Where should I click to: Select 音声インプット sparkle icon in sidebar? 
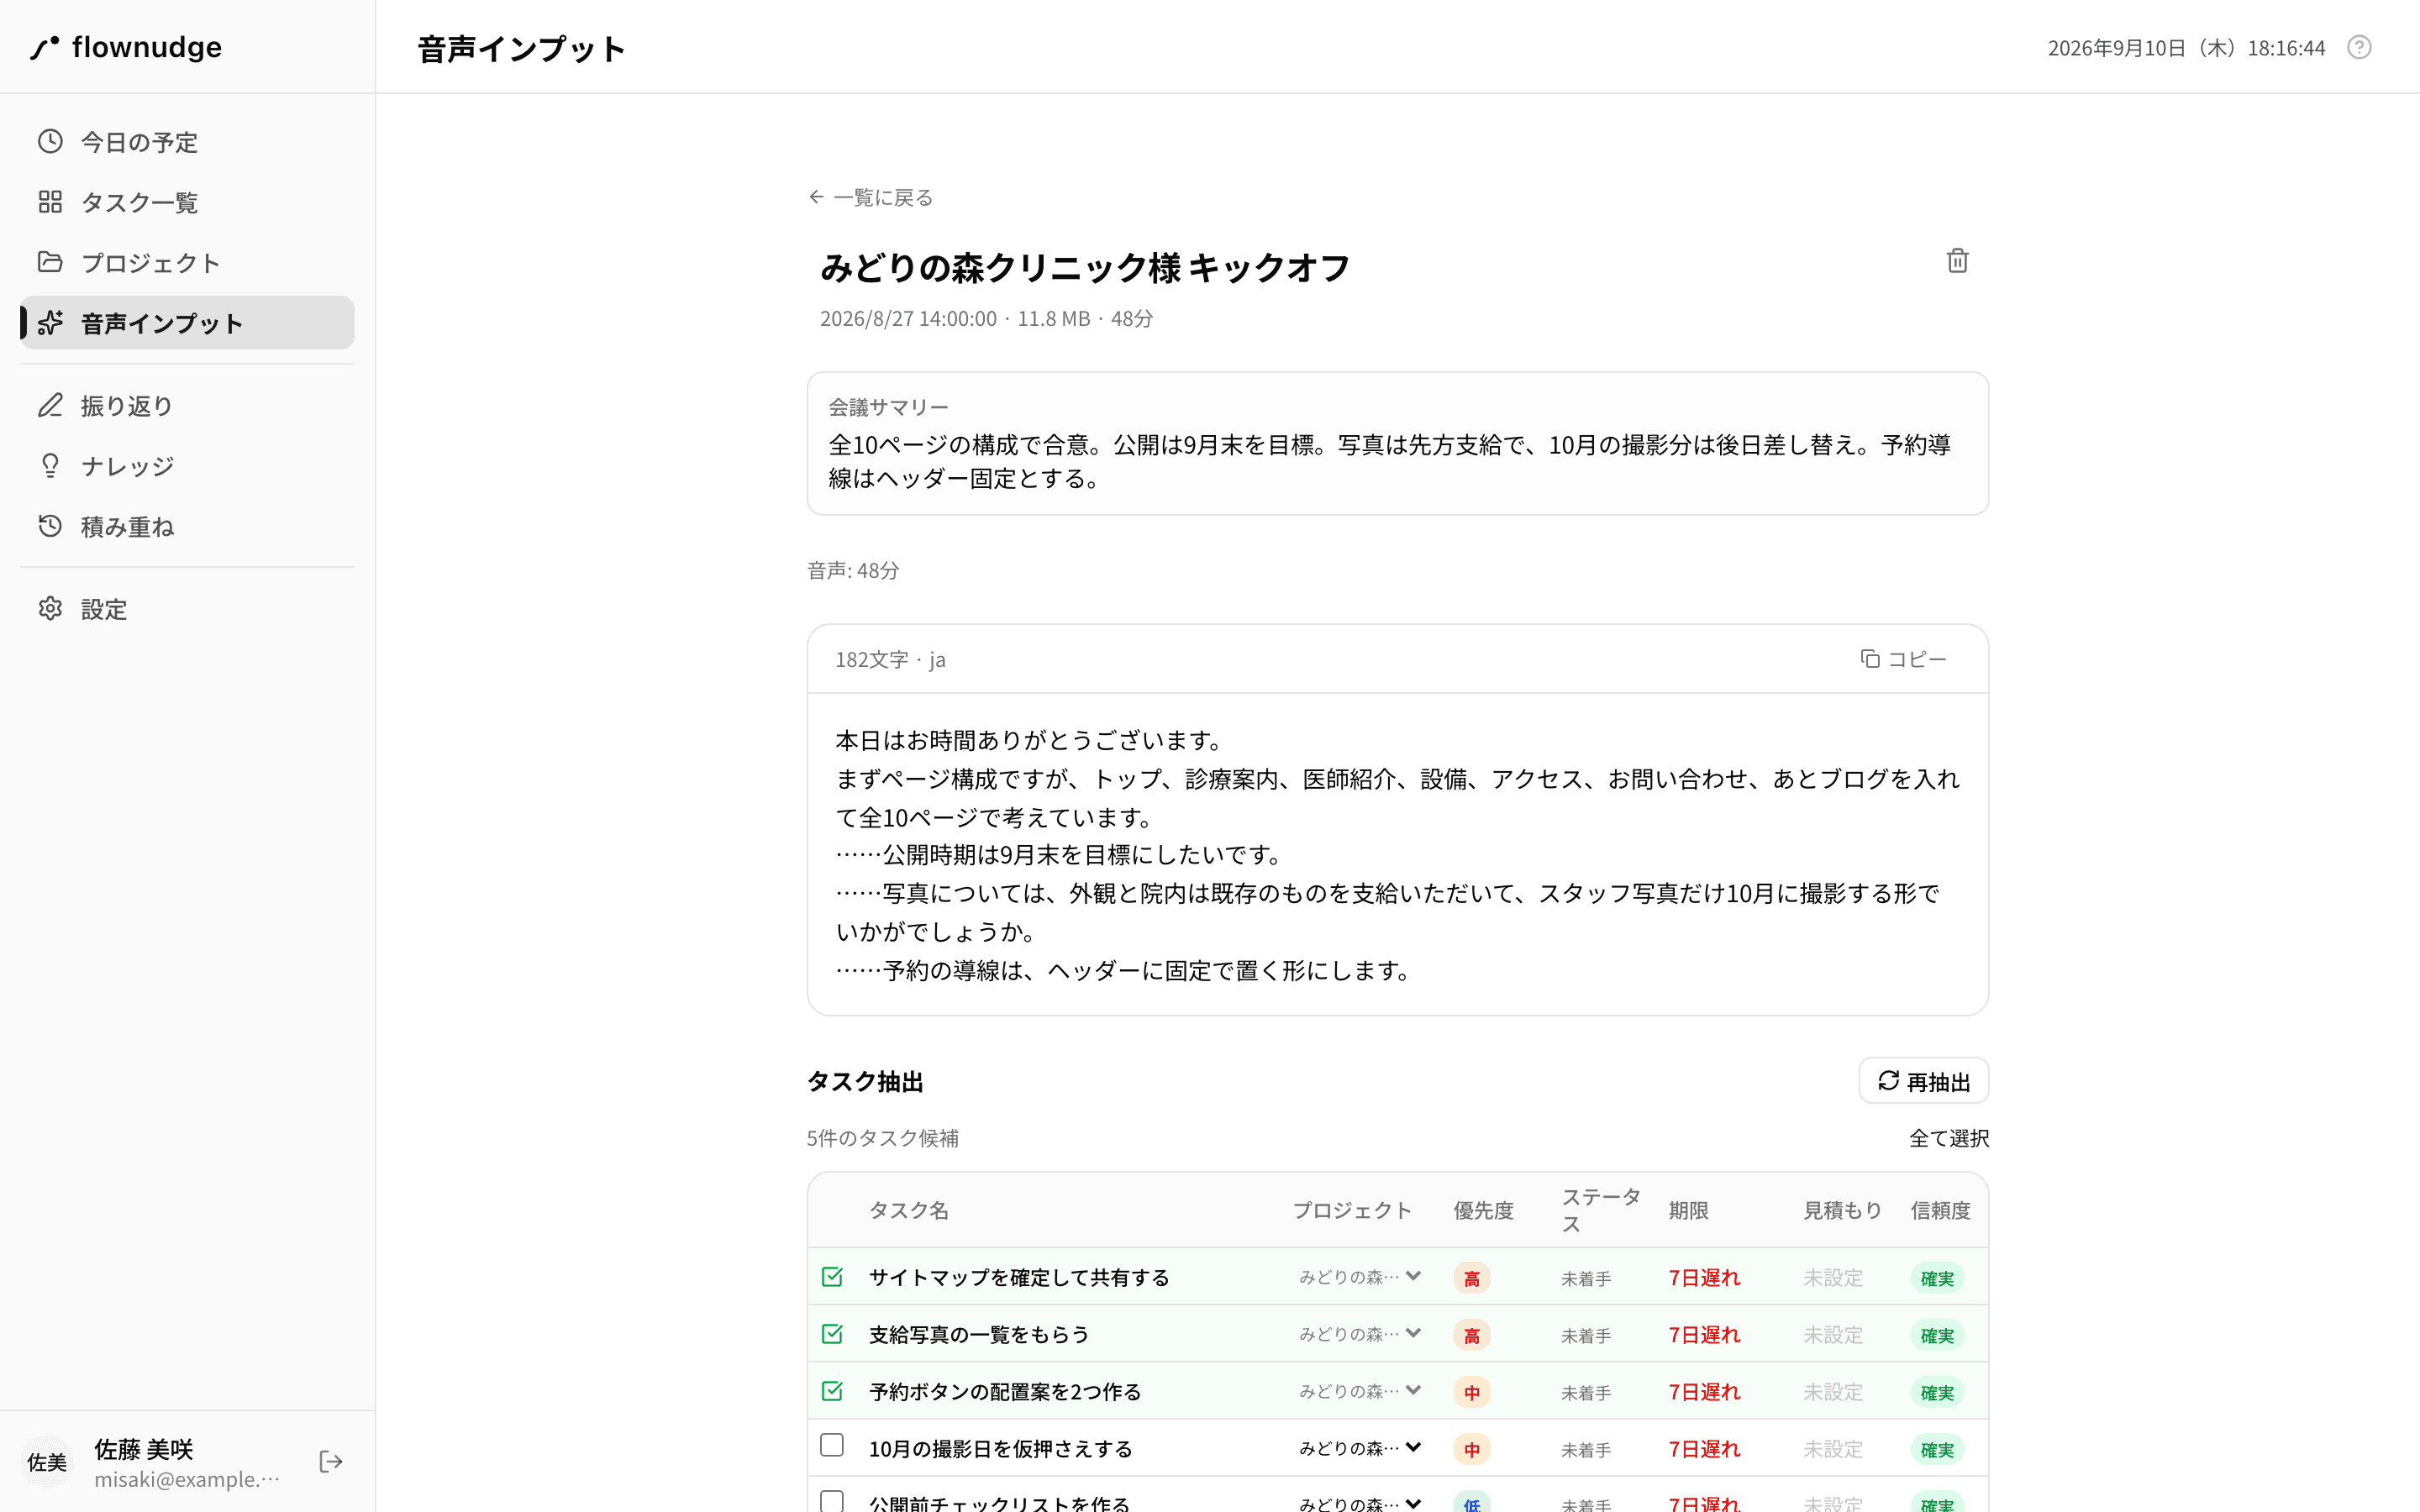click(50, 323)
